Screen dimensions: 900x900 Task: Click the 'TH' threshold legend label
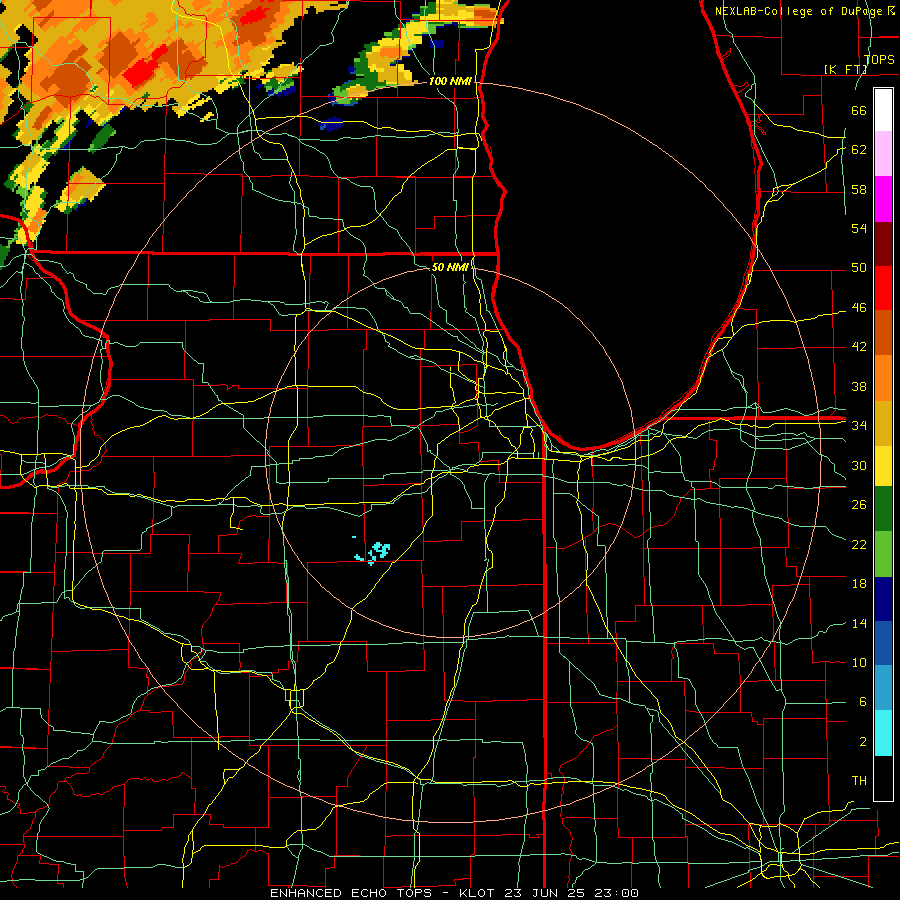click(859, 780)
